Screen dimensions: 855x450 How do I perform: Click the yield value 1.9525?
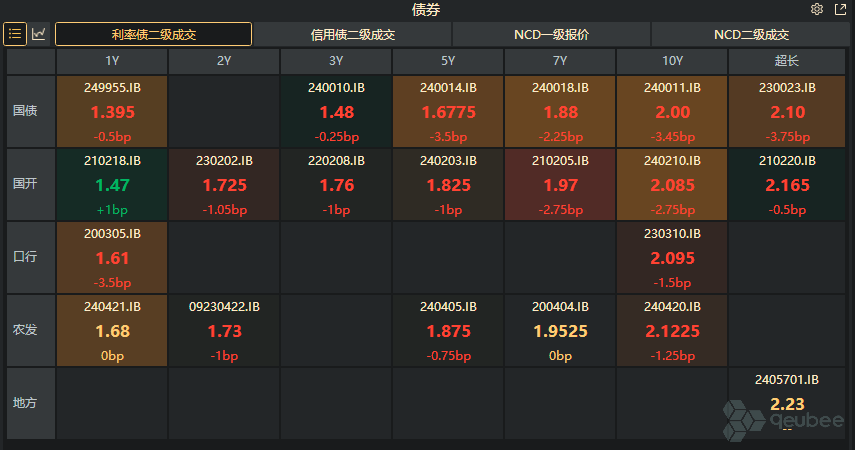560,332
